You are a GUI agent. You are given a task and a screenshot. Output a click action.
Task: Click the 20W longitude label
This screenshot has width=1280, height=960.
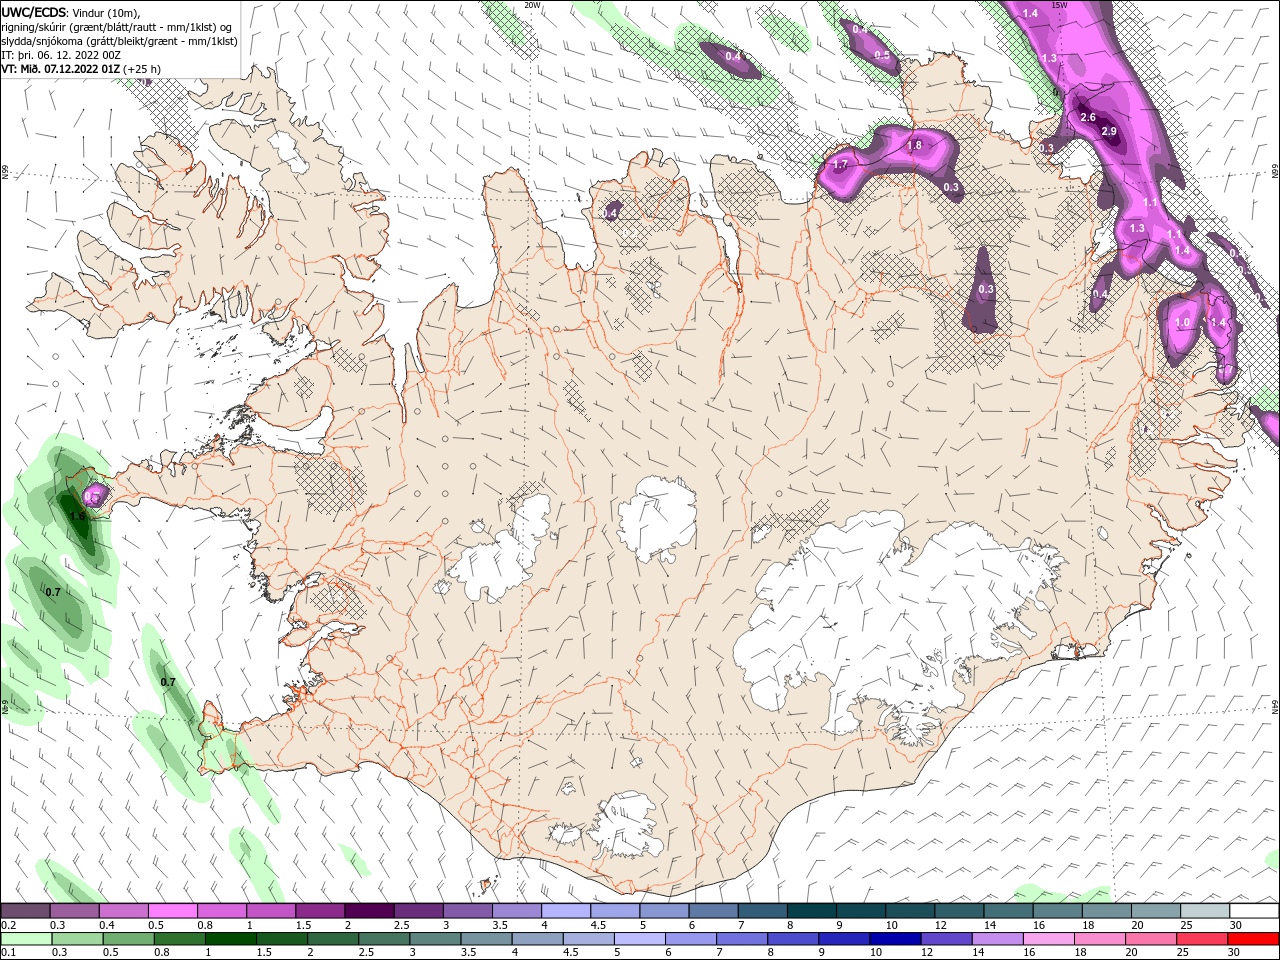click(x=532, y=5)
